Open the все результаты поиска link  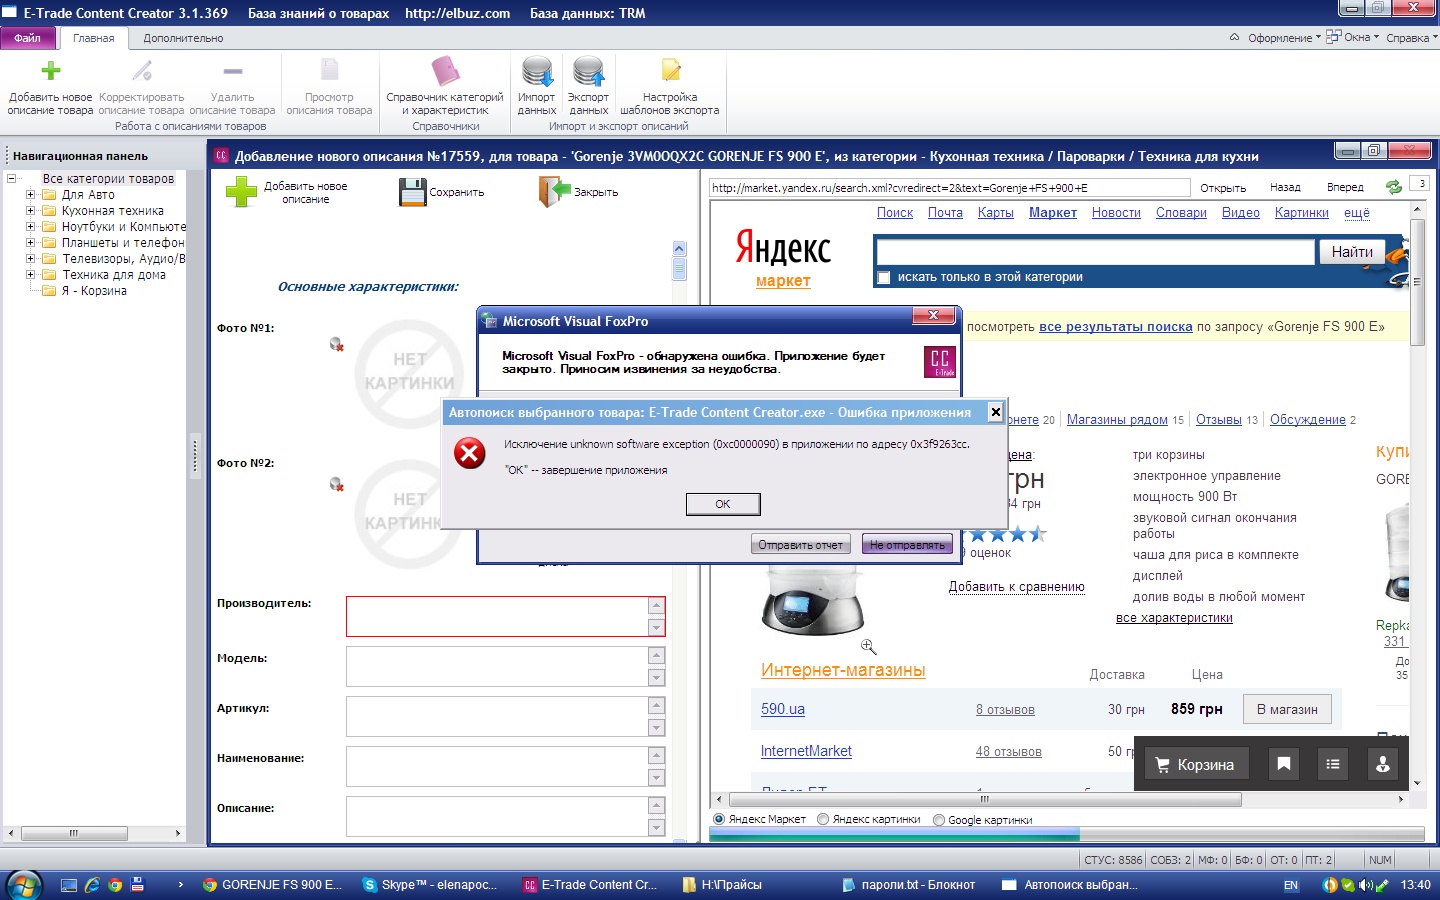(x=1116, y=327)
